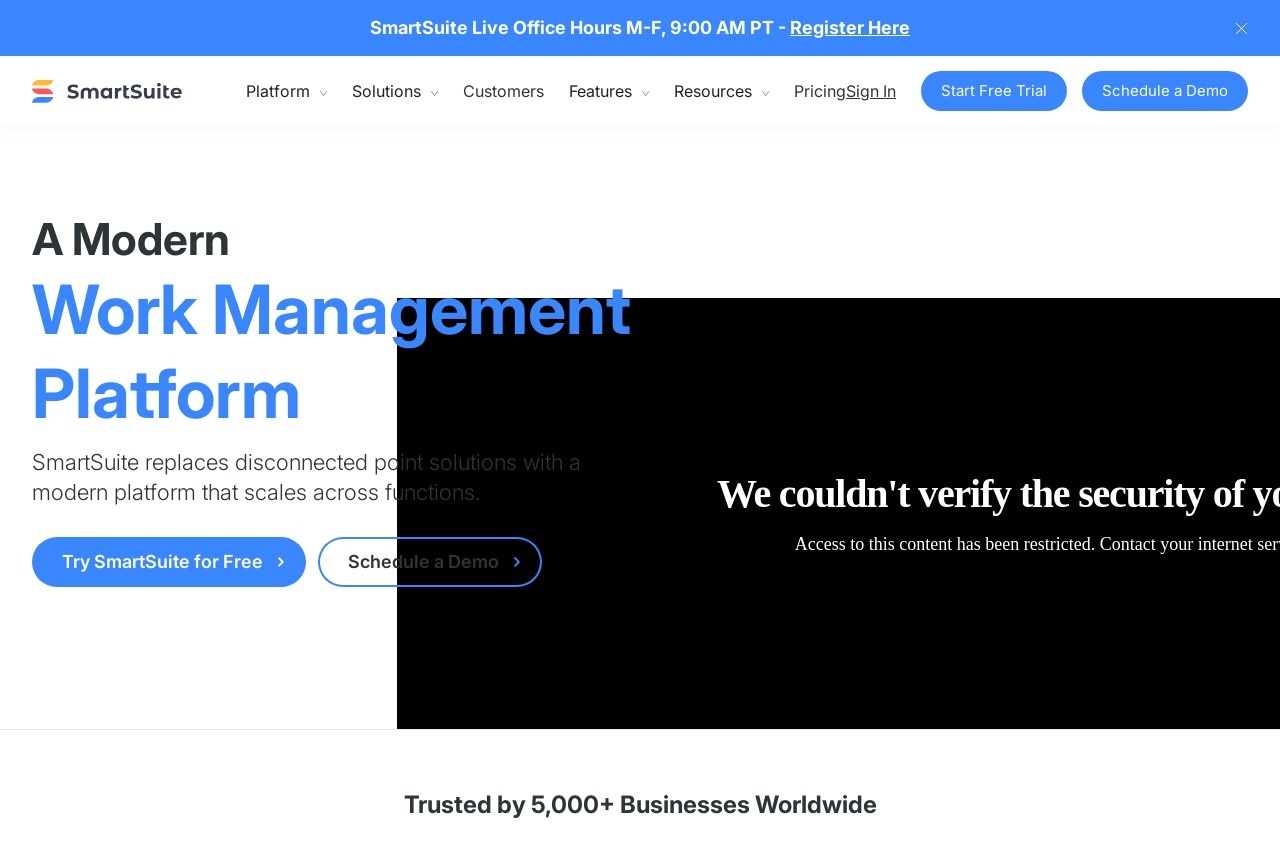
Task: Click the Sign In link
Action: coord(871,91)
